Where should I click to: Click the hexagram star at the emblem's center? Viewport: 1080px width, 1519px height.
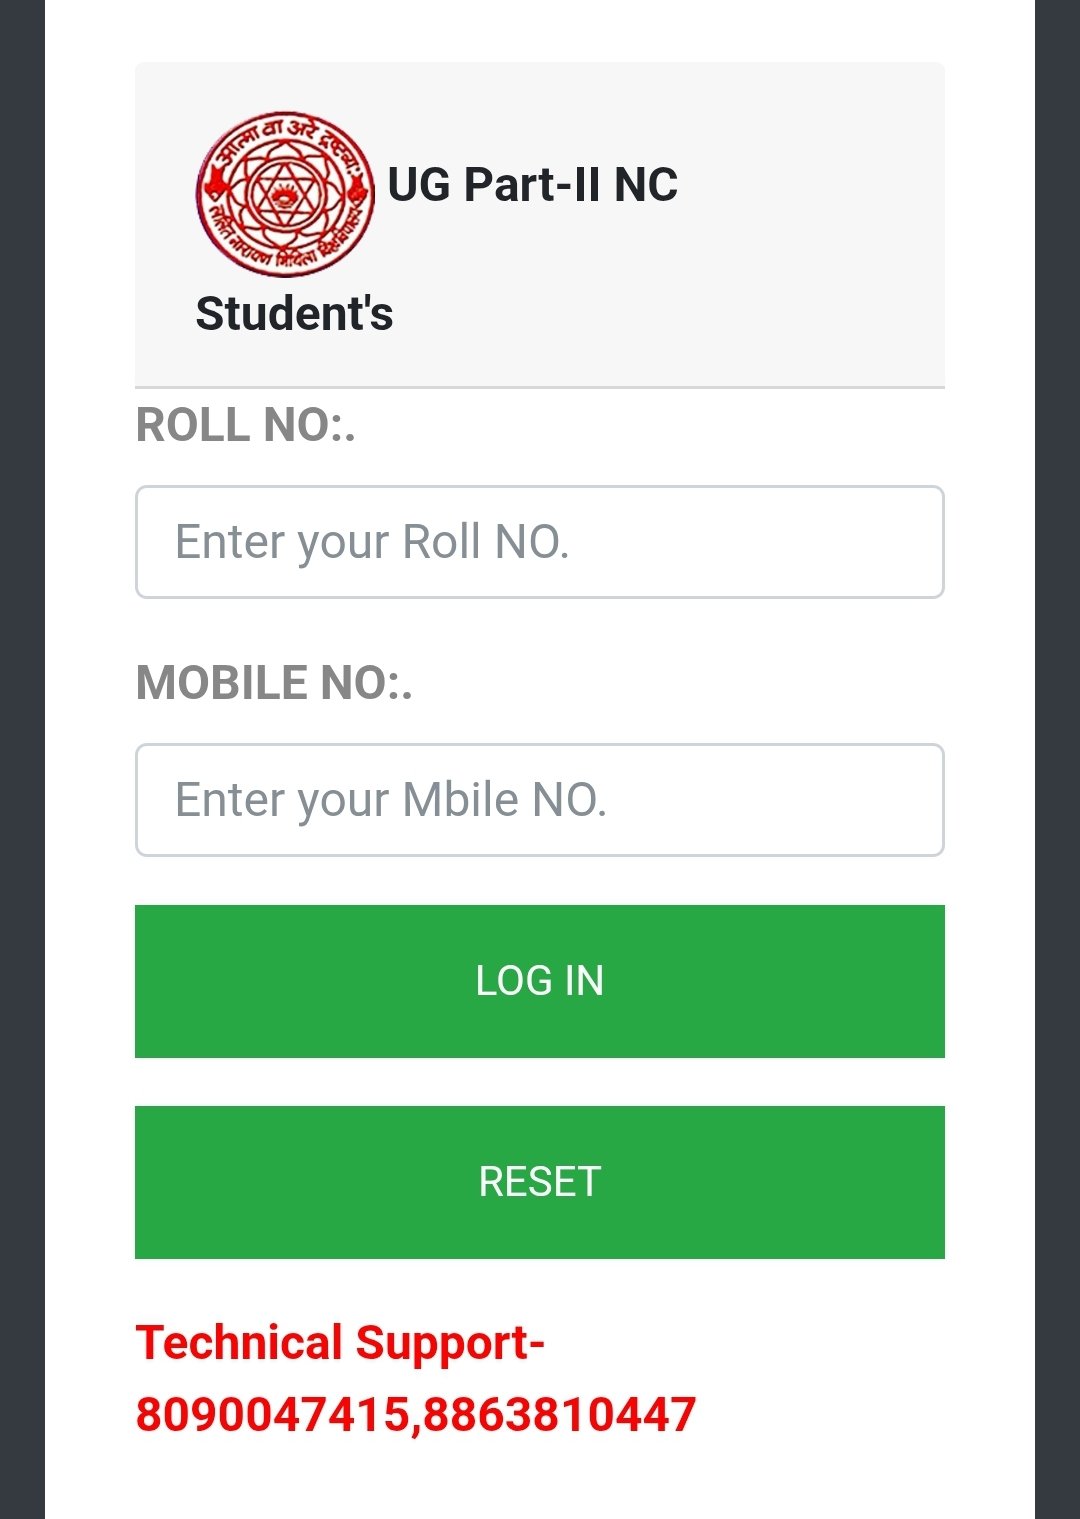point(285,193)
